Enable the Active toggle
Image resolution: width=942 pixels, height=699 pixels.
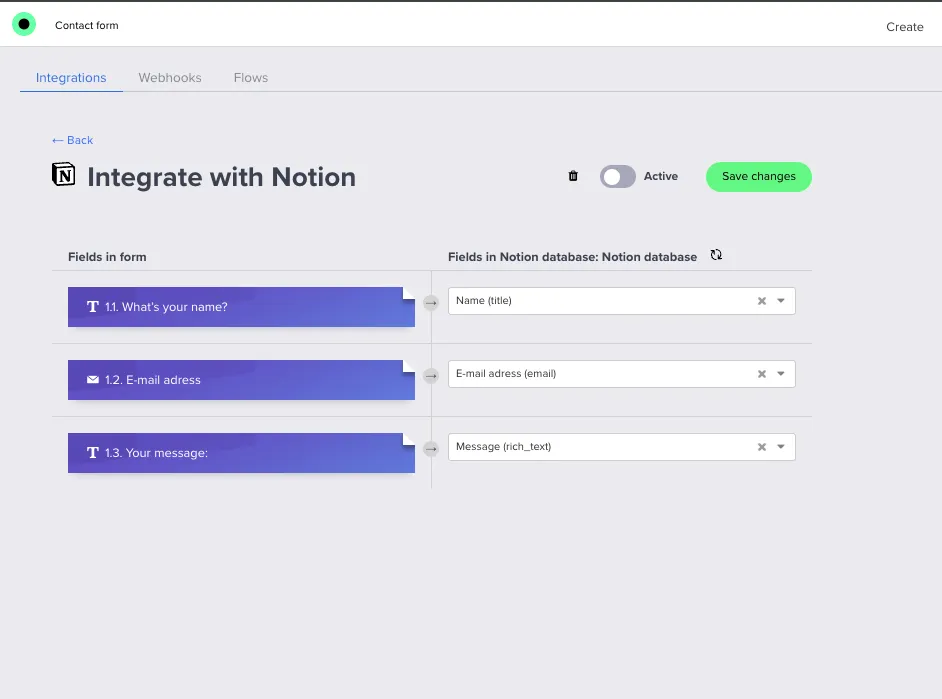coord(617,176)
